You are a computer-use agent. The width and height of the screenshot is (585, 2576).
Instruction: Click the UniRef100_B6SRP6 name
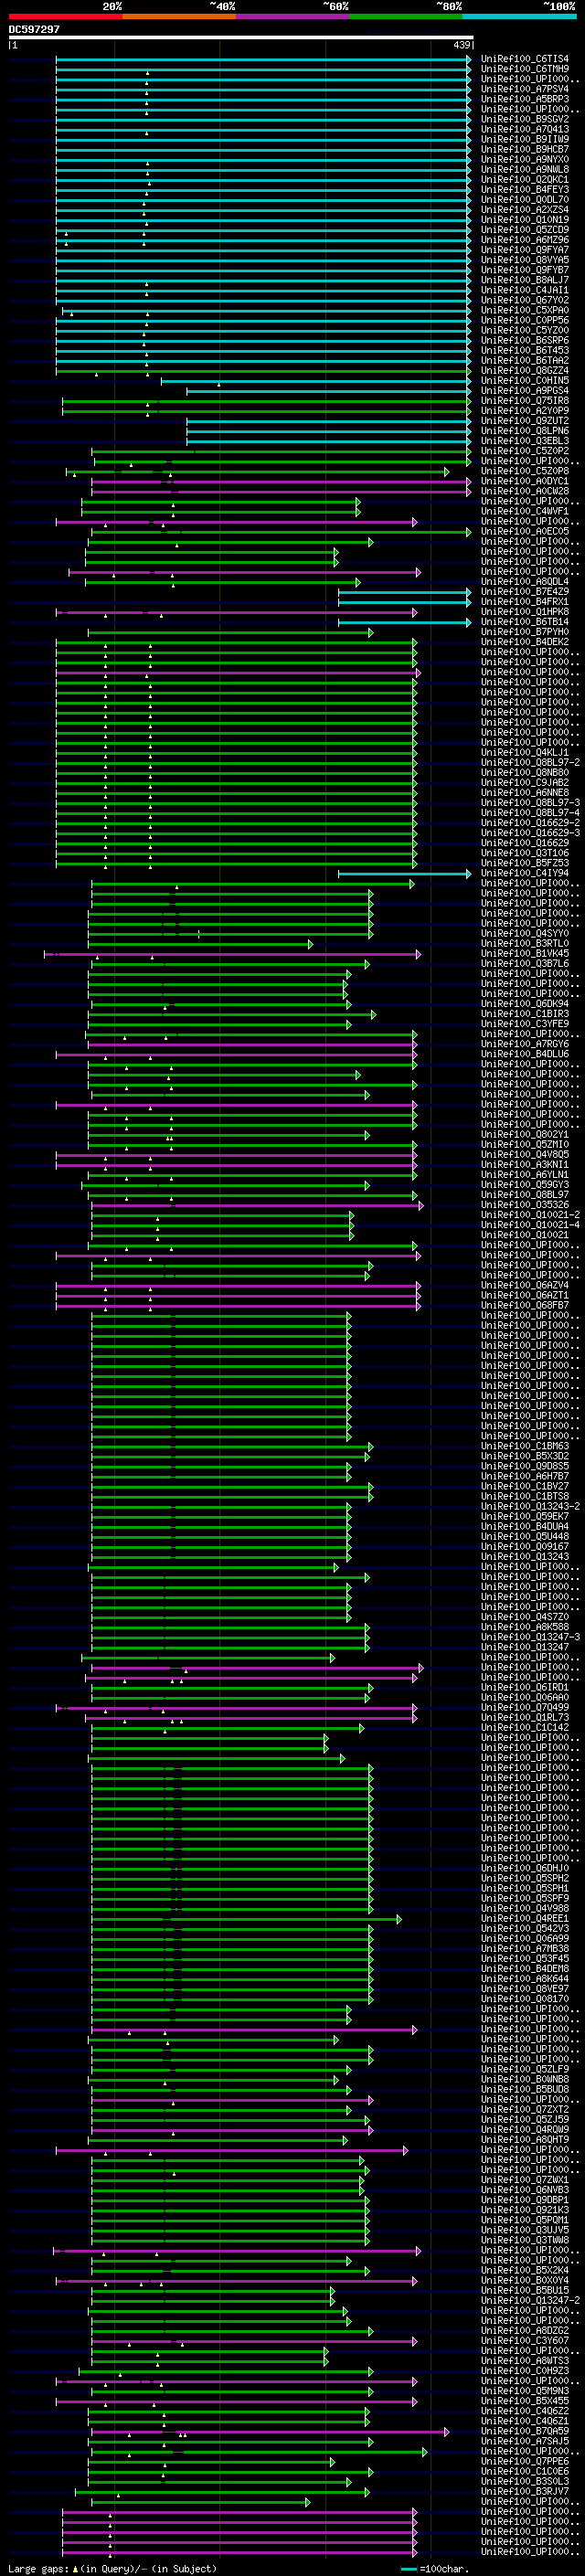(x=525, y=340)
